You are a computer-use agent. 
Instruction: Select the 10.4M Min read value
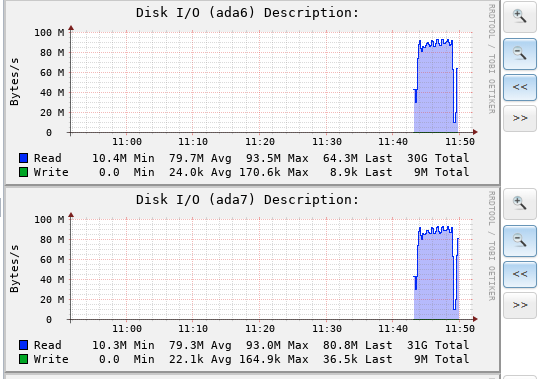pos(123,159)
